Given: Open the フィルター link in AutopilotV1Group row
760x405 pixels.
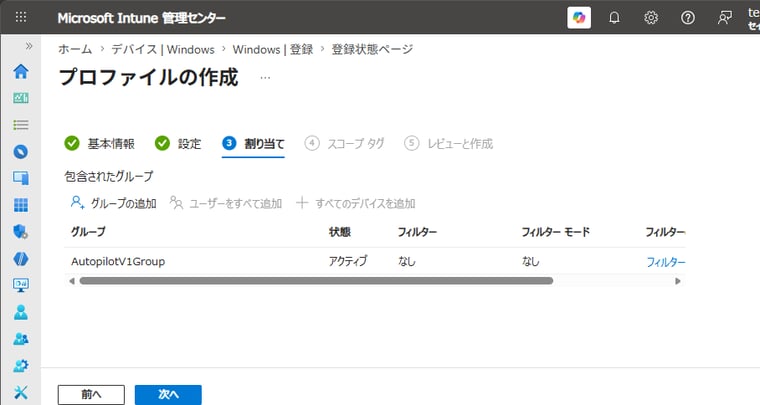Looking at the screenshot, I should tap(666, 262).
